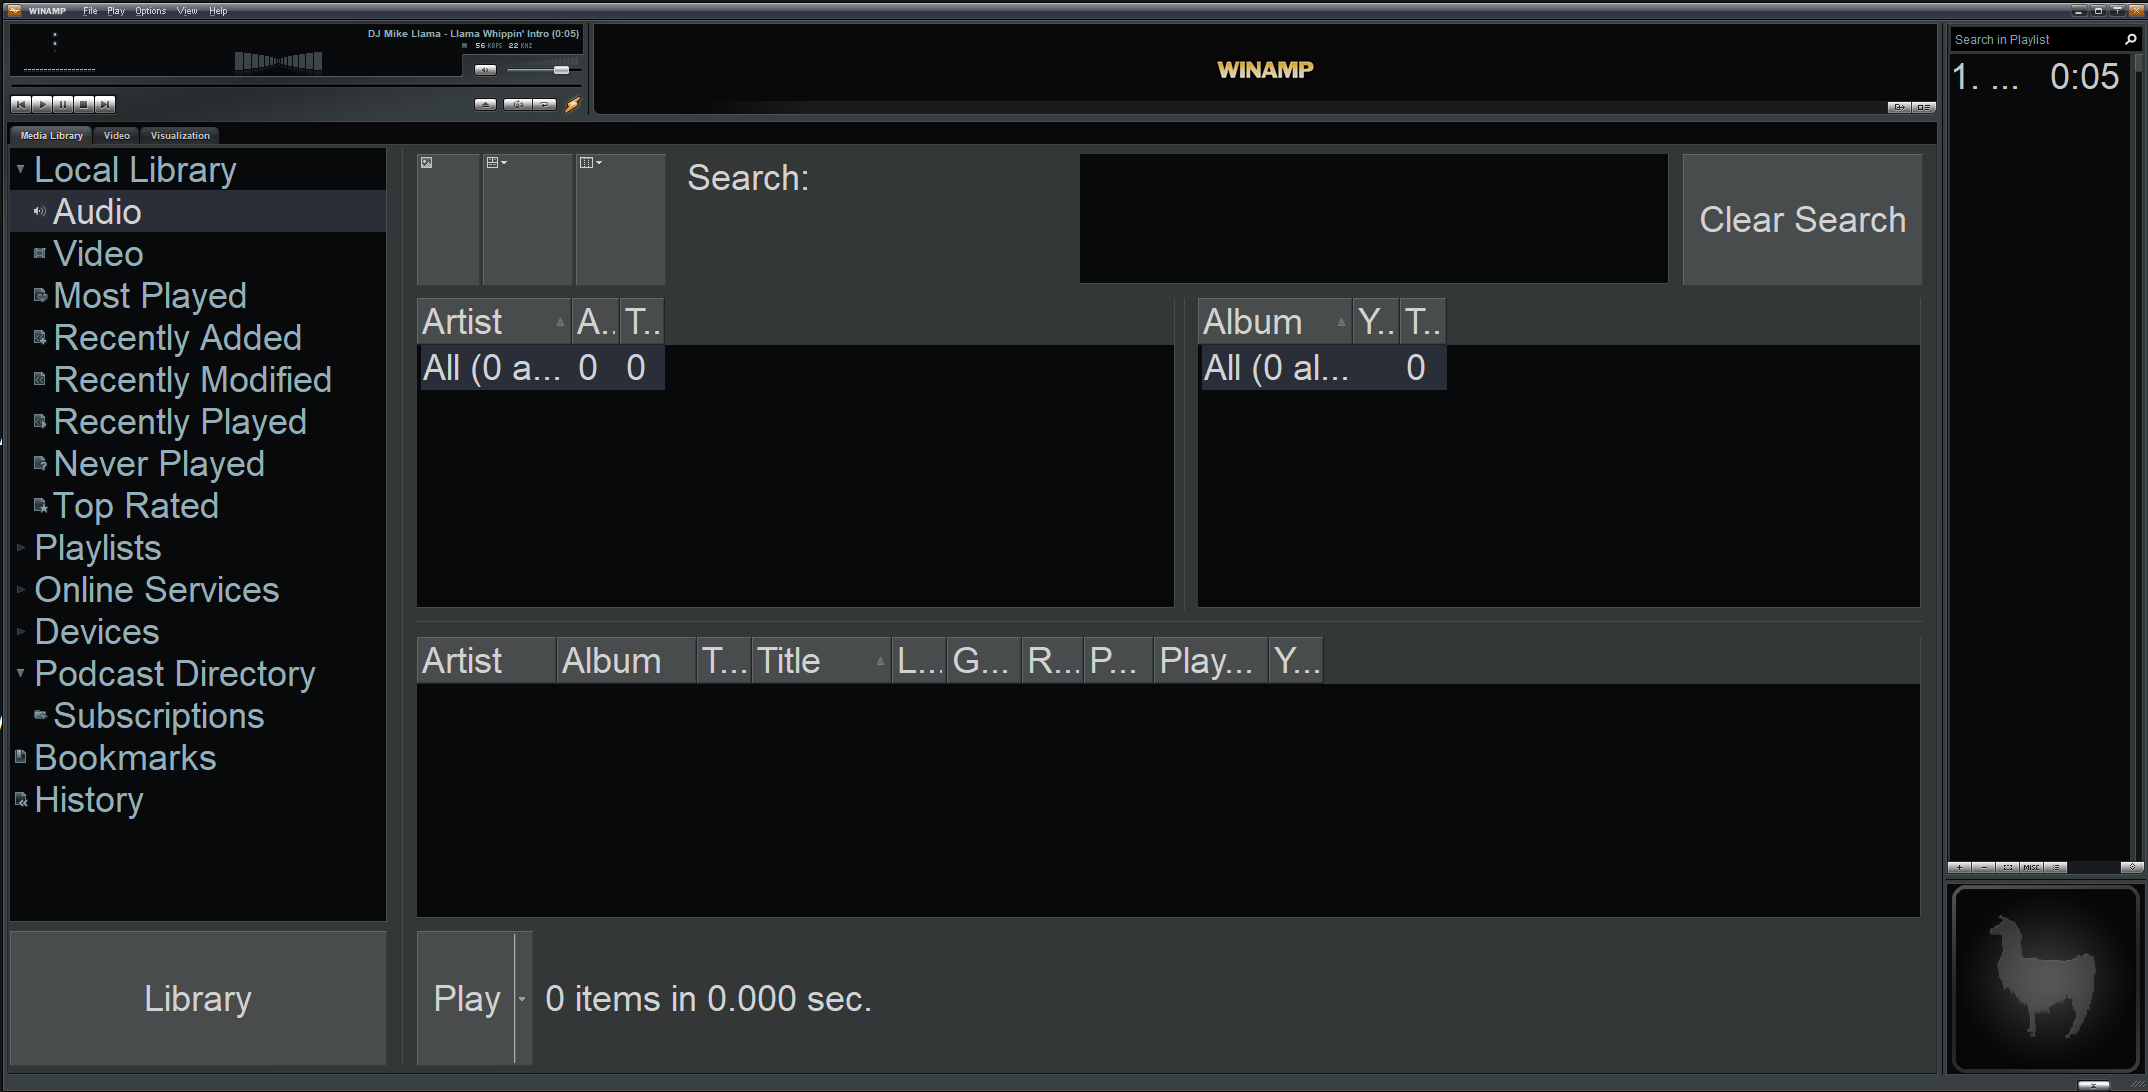Click the orange Winamp lightning bolt icon
This screenshot has height=1092, width=2148.
click(573, 104)
